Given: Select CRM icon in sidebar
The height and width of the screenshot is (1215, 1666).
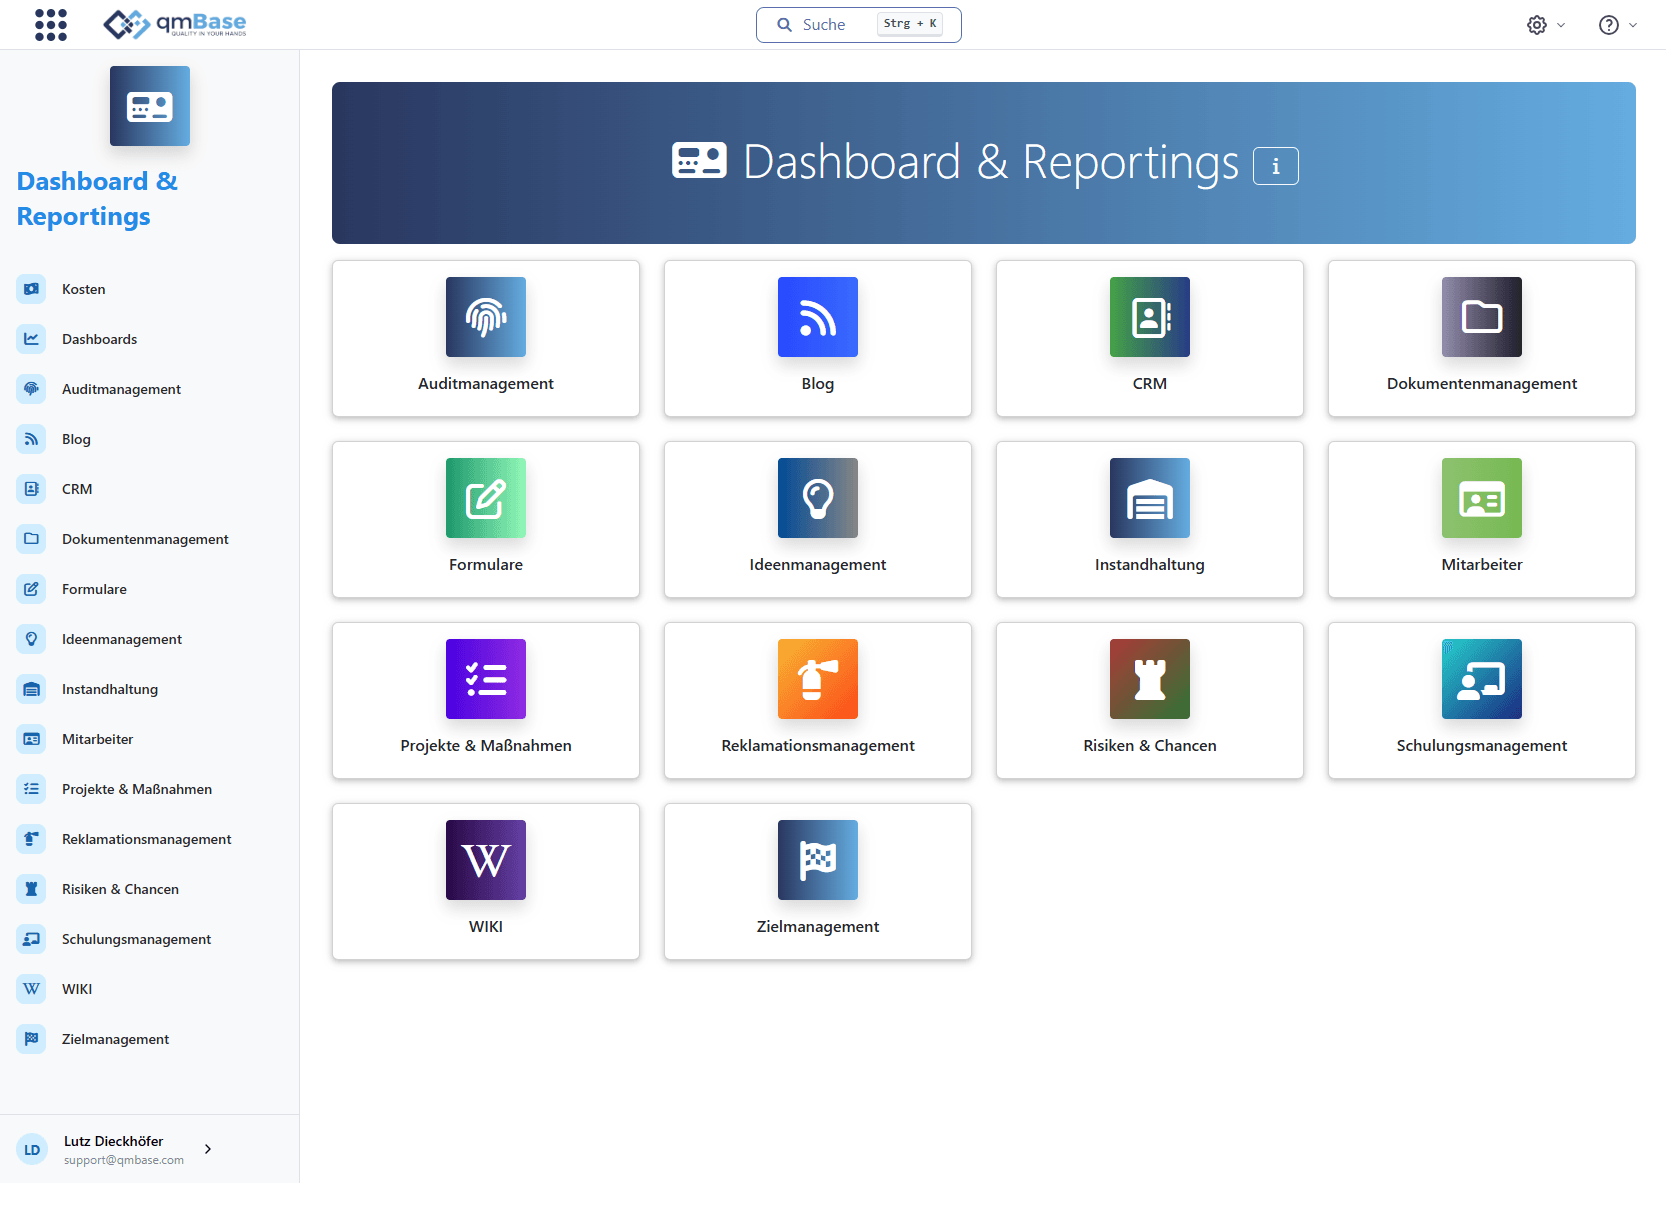Looking at the screenshot, I should (x=32, y=489).
